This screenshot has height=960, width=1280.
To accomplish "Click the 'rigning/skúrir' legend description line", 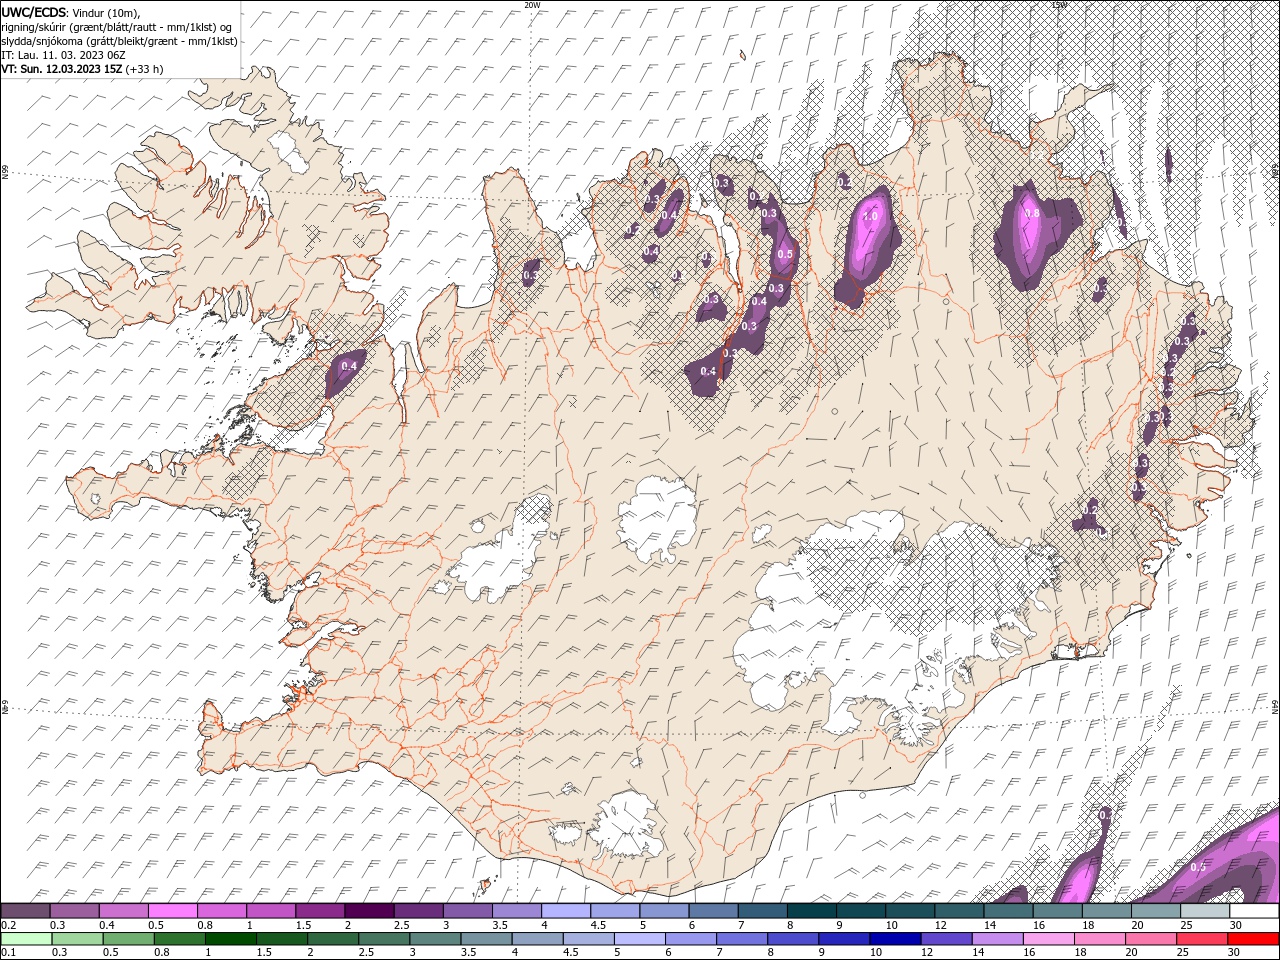I will (x=117, y=27).
